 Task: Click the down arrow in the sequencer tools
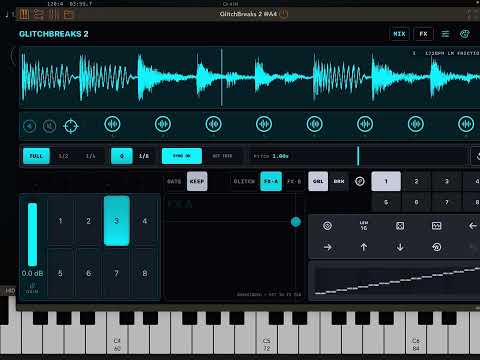coord(400,247)
